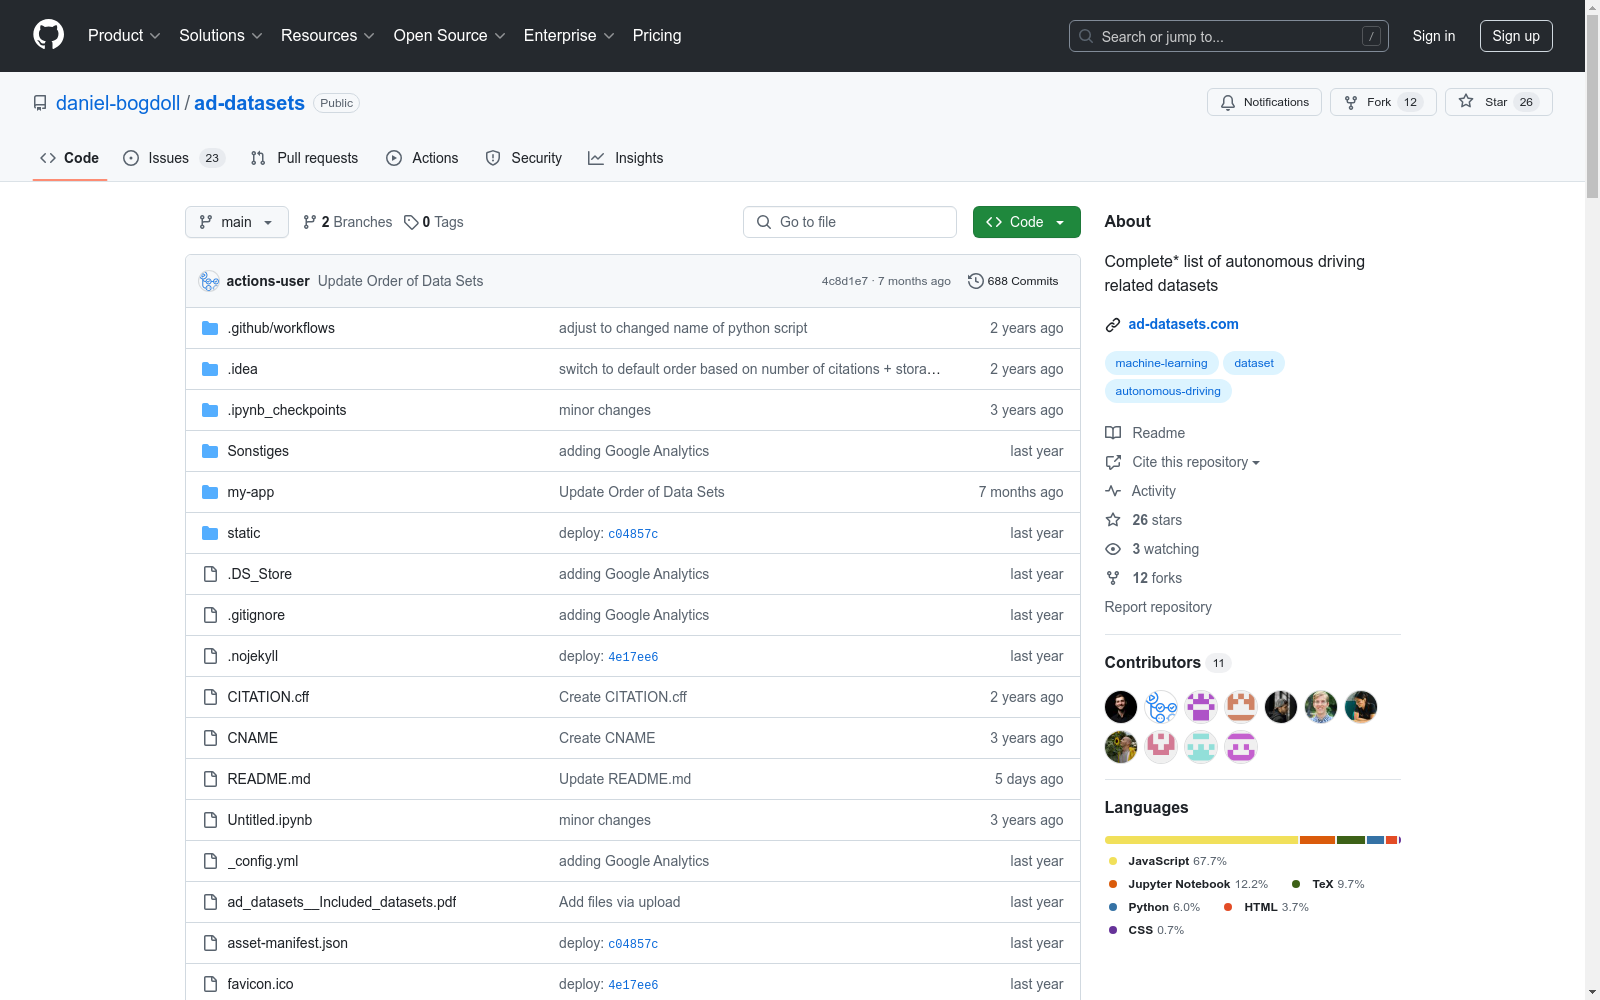Click the Sign in link
The width and height of the screenshot is (1600, 1000).
(x=1434, y=36)
